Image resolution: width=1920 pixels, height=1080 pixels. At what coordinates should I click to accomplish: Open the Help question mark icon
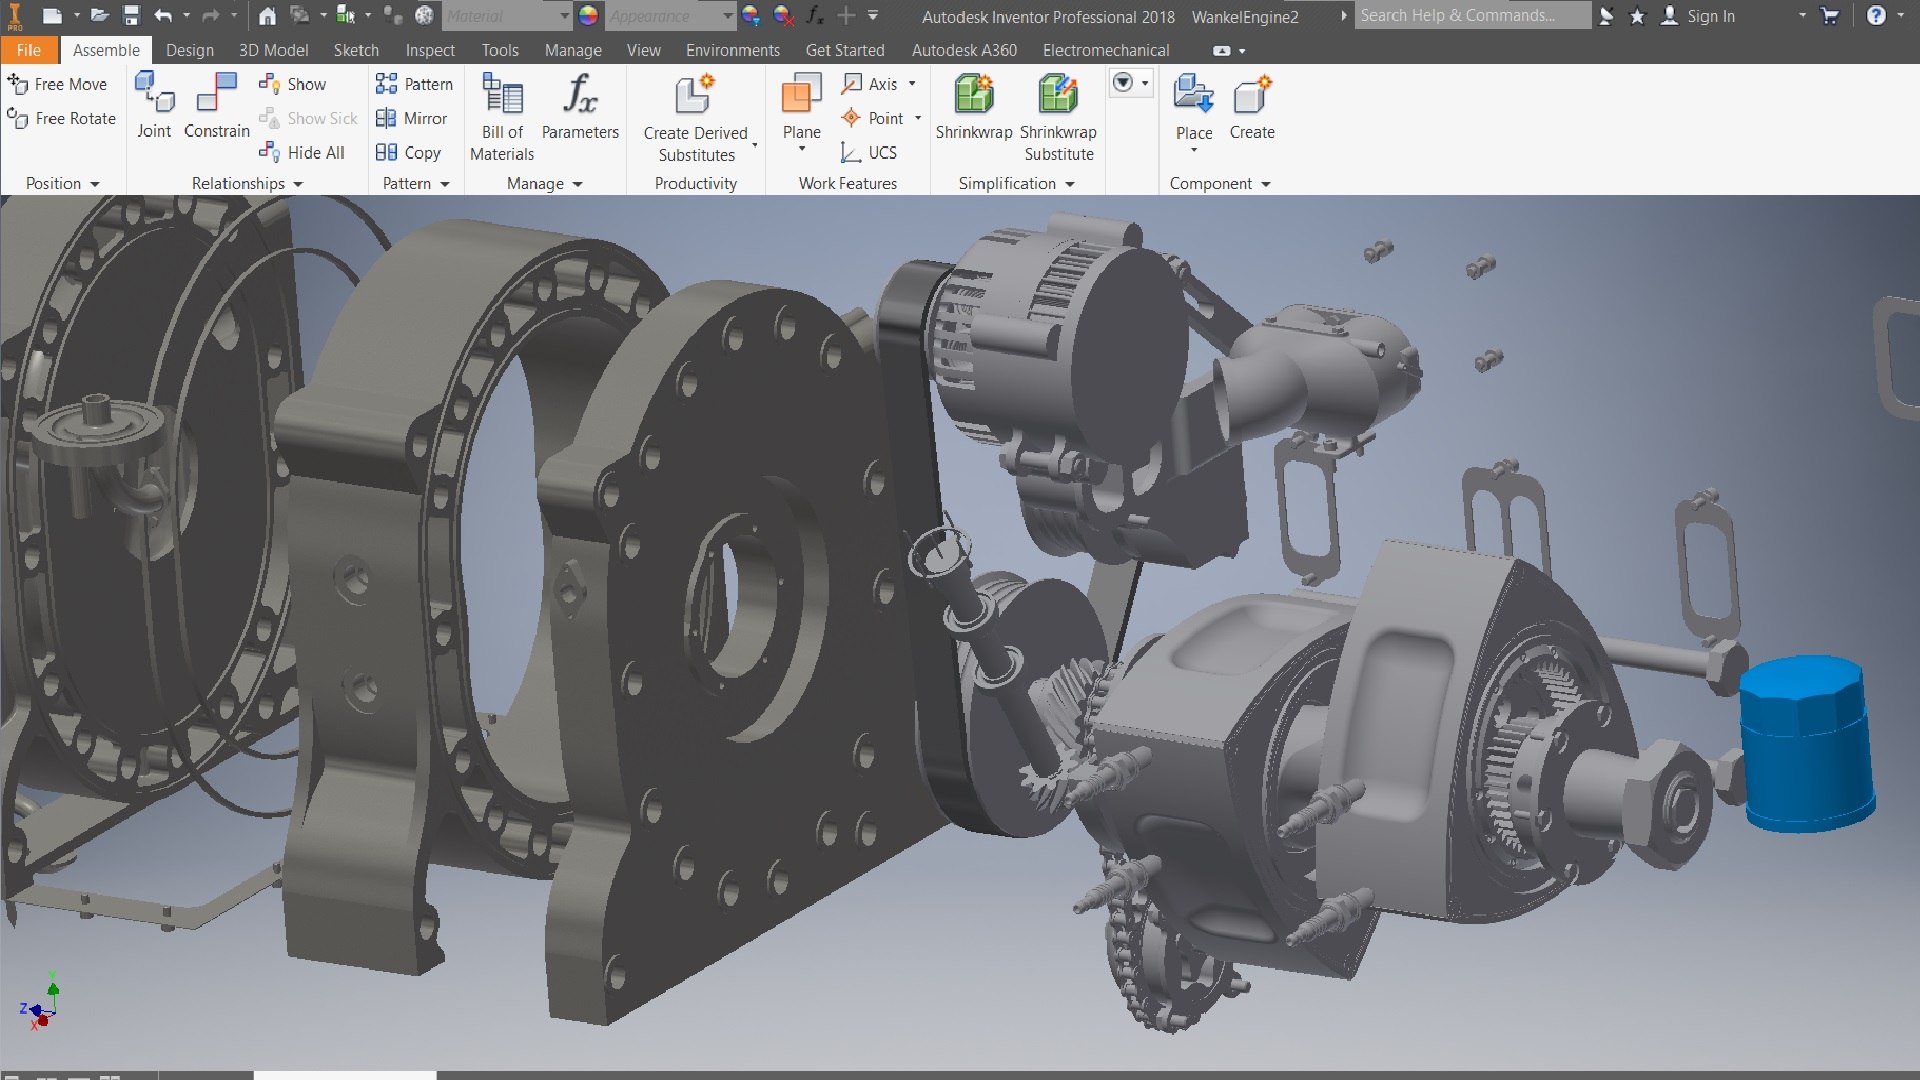pyautogui.click(x=1876, y=15)
